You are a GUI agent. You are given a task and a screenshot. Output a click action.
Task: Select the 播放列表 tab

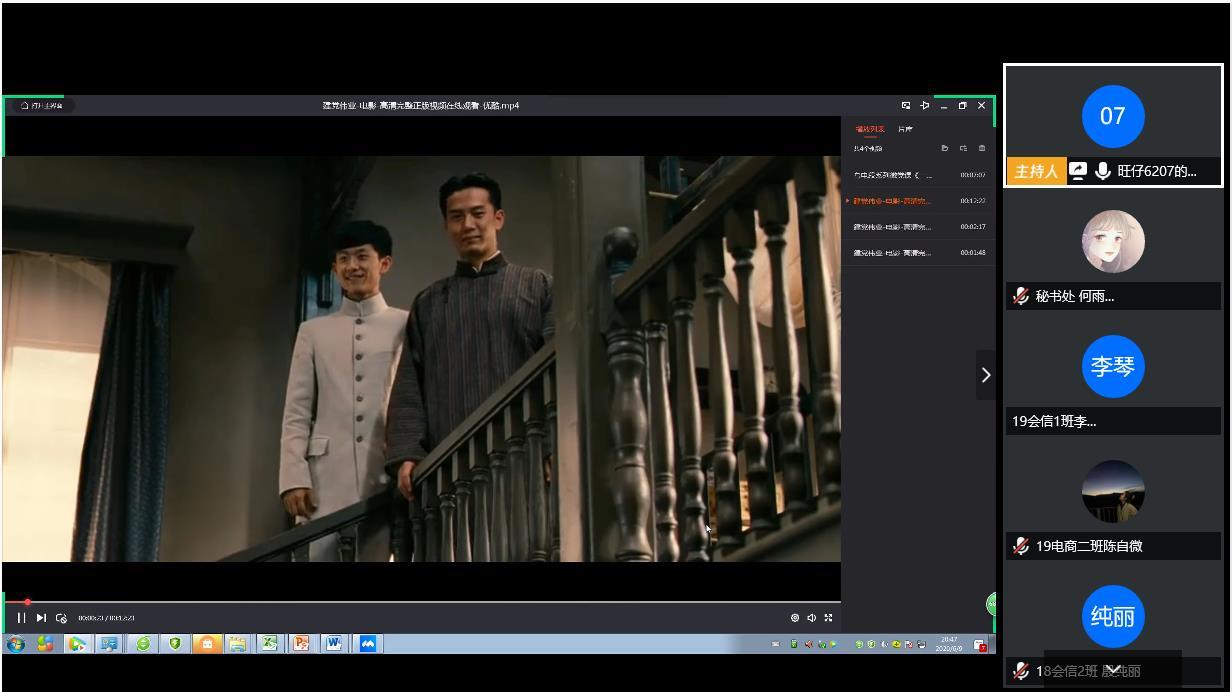(869, 129)
